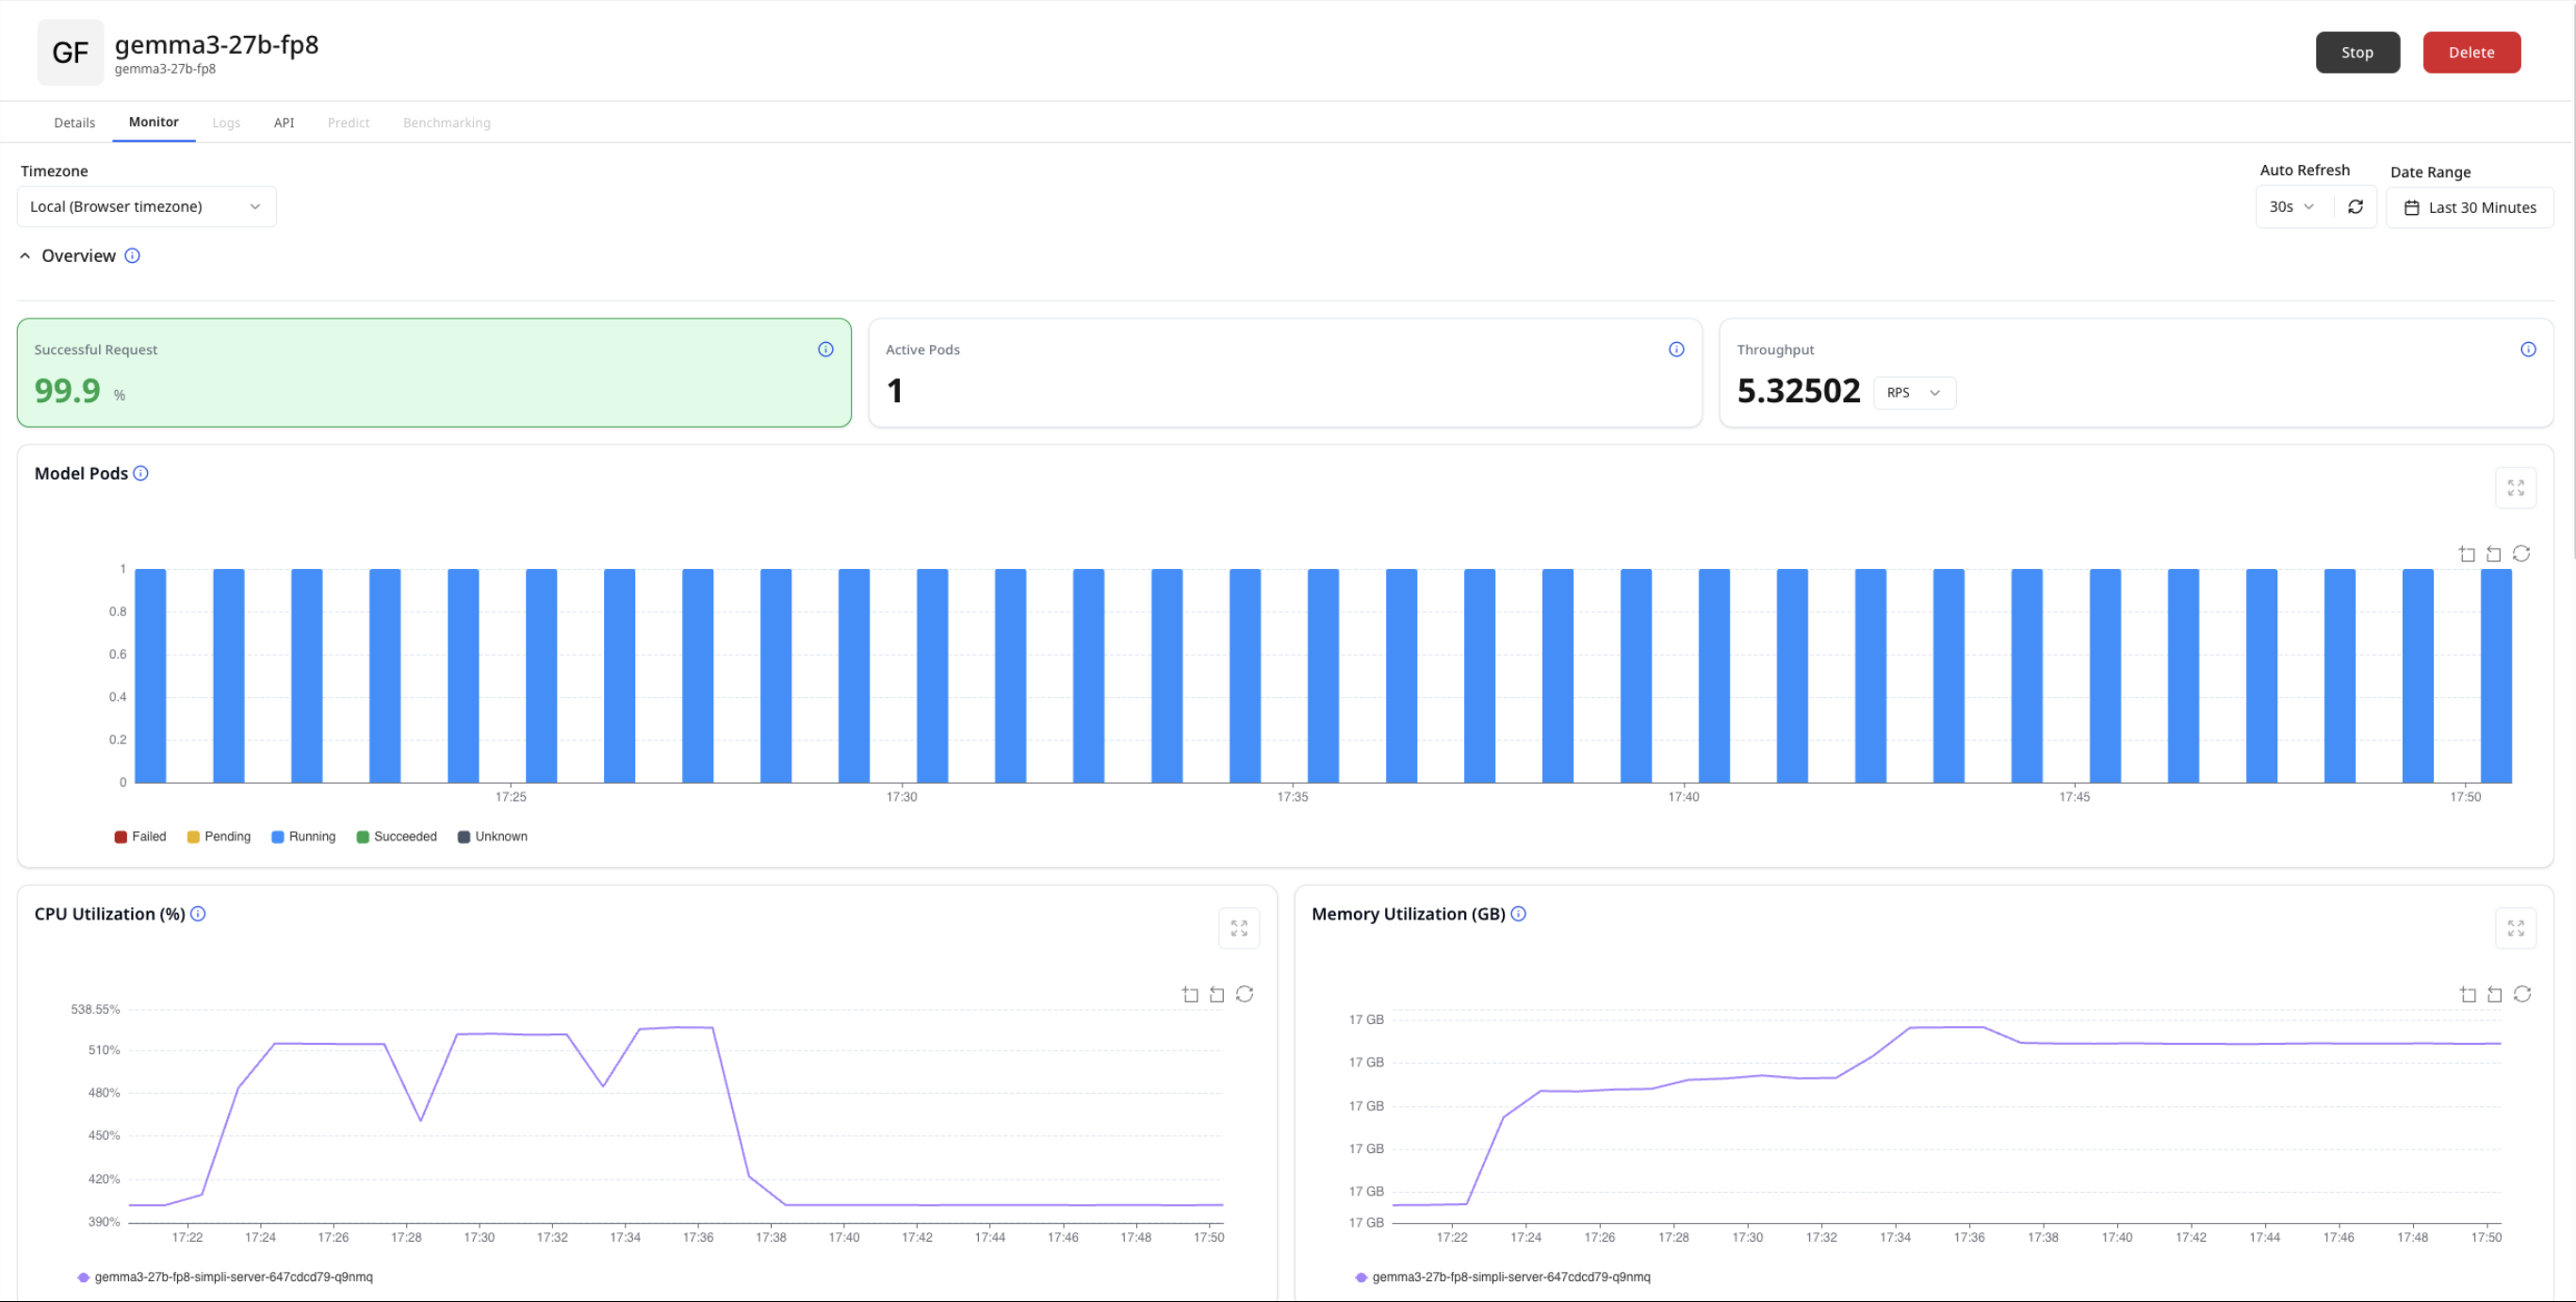Open the Timezone dropdown
2576x1302 pixels.
click(x=146, y=207)
